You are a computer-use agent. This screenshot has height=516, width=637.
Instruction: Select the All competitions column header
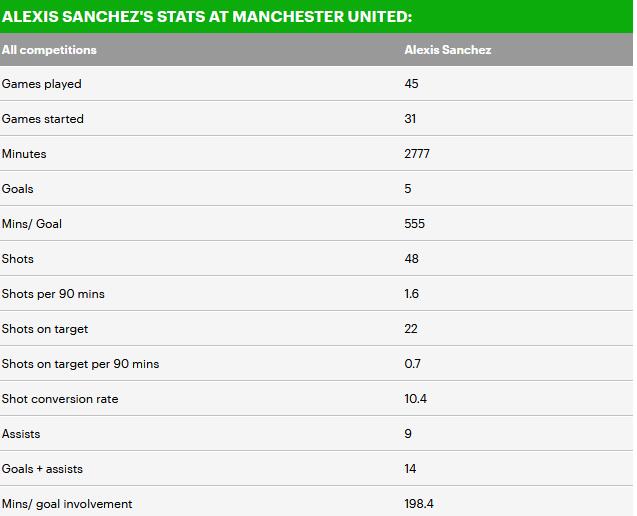click(49, 50)
